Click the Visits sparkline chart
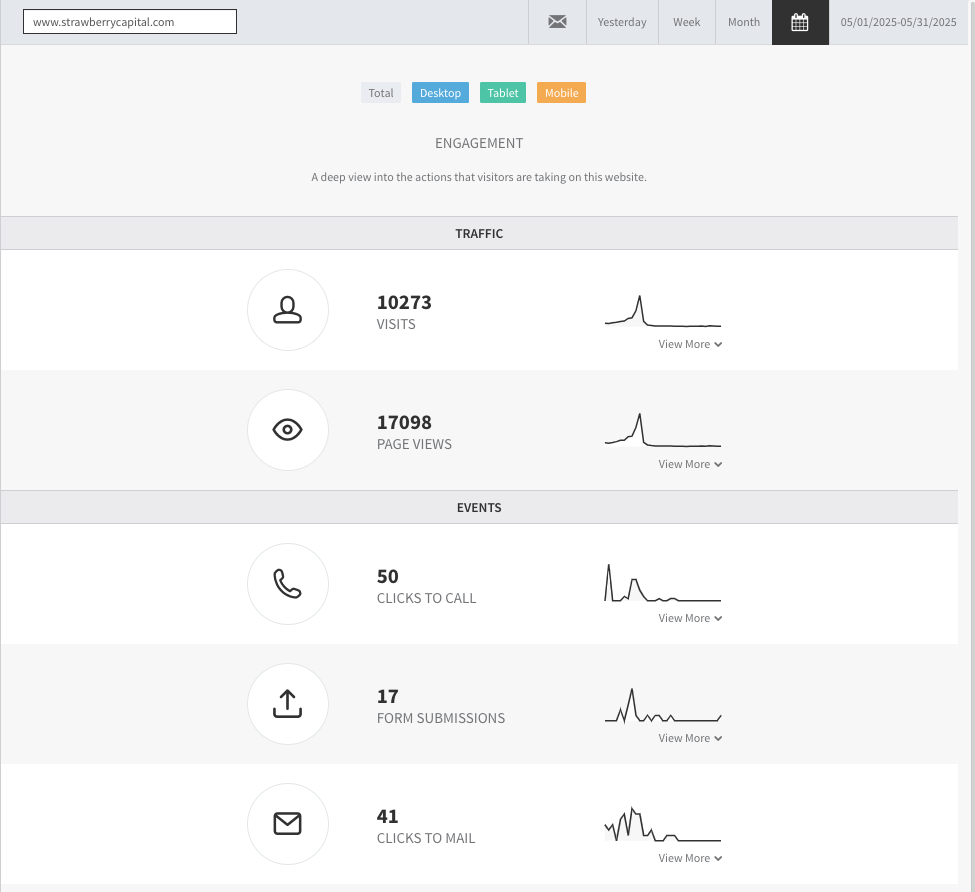The width and height of the screenshot is (975, 892). (663, 311)
